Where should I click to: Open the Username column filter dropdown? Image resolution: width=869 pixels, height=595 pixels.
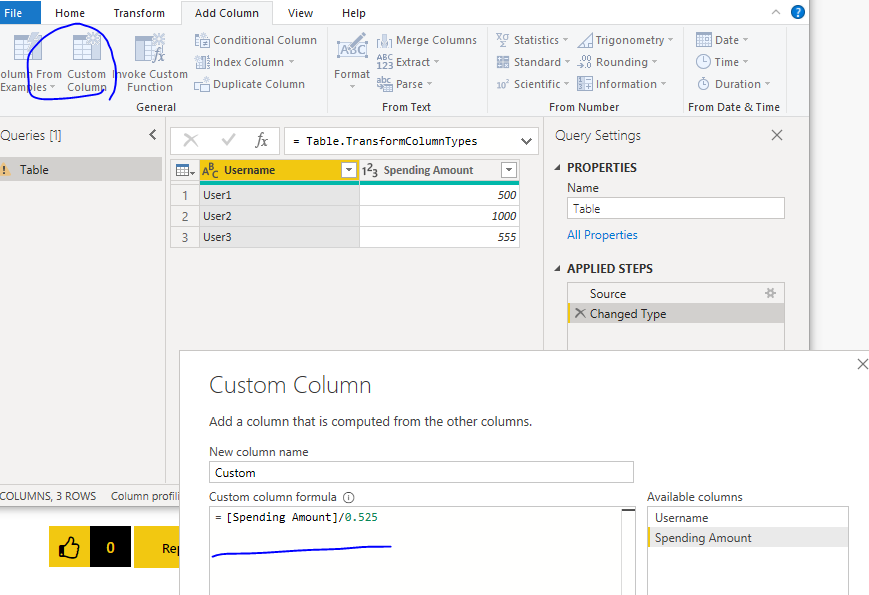pyautogui.click(x=349, y=170)
